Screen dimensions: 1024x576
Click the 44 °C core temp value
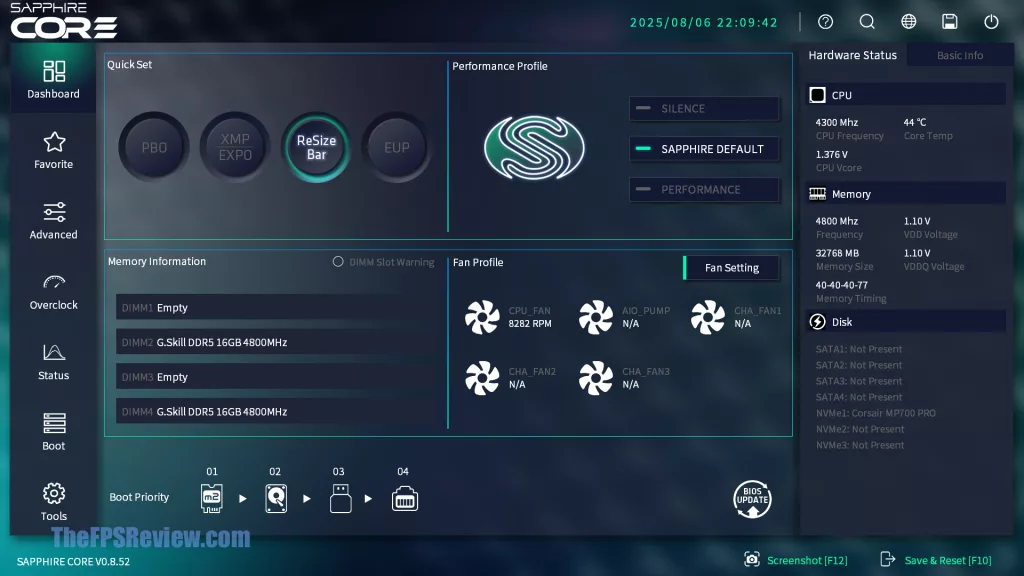tap(914, 122)
